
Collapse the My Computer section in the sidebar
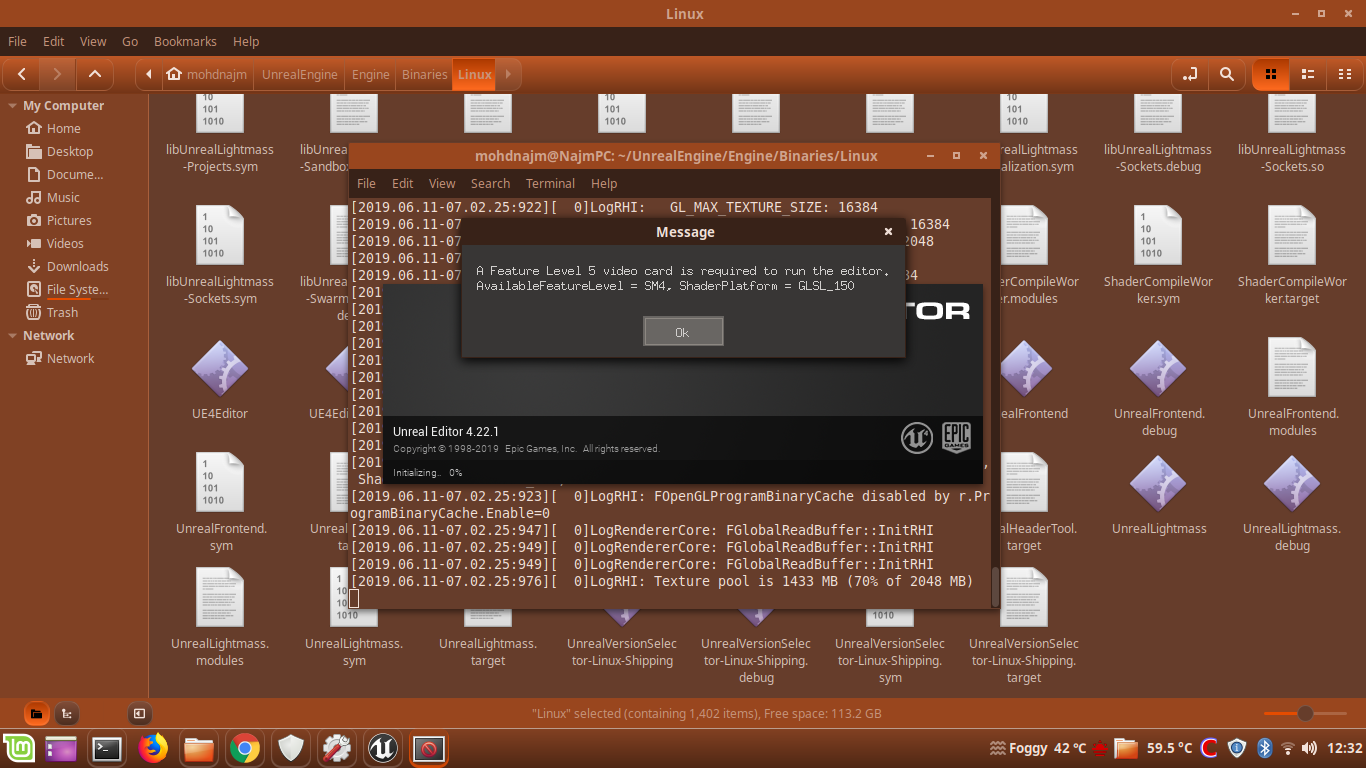[x=10, y=105]
